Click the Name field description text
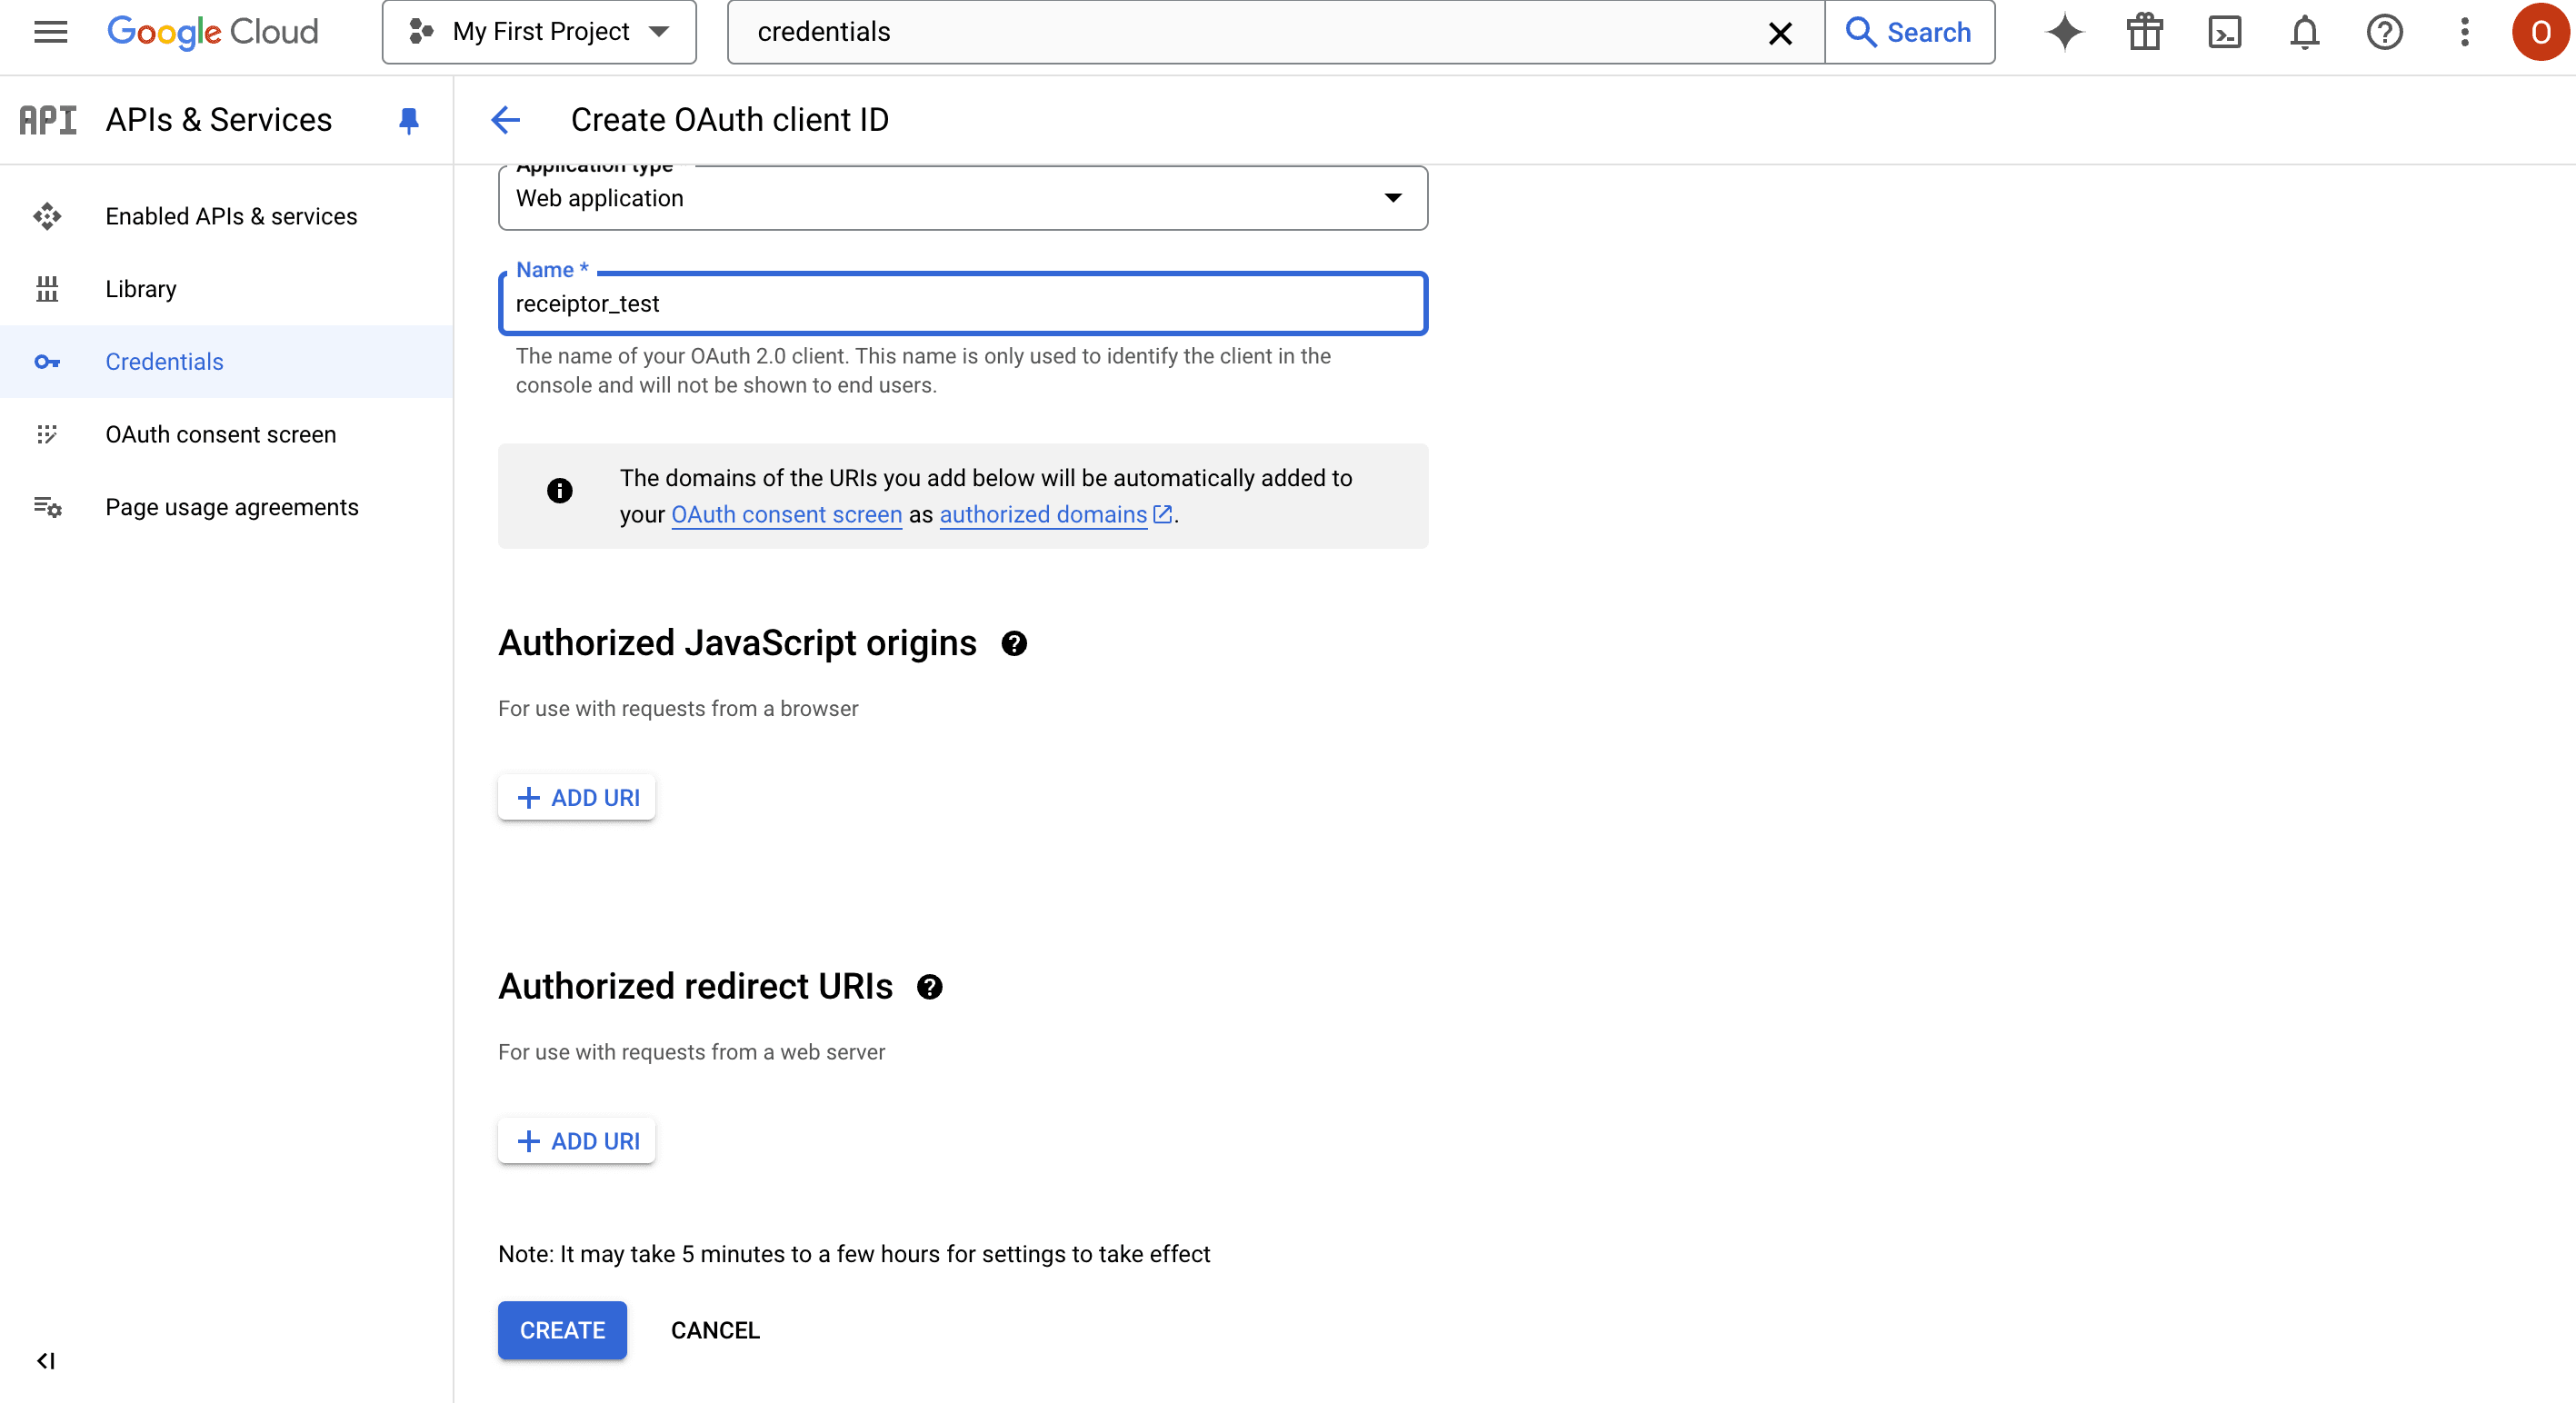Viewport: 2576px width, 1403px height. pos(923,371)
